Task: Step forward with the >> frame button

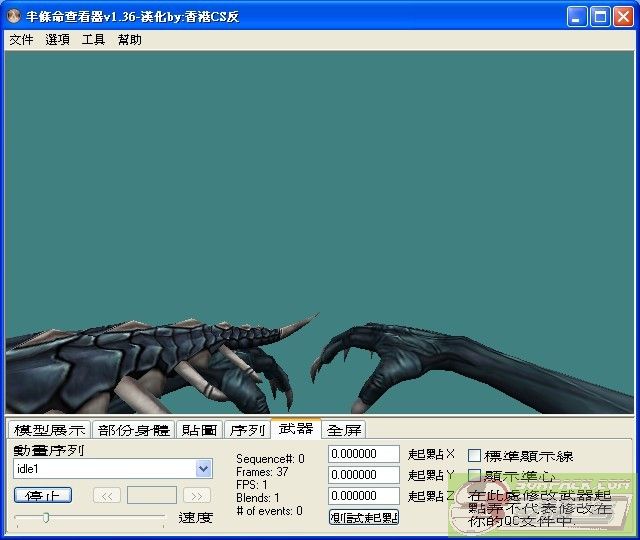Action: click(x=197, y=495)
